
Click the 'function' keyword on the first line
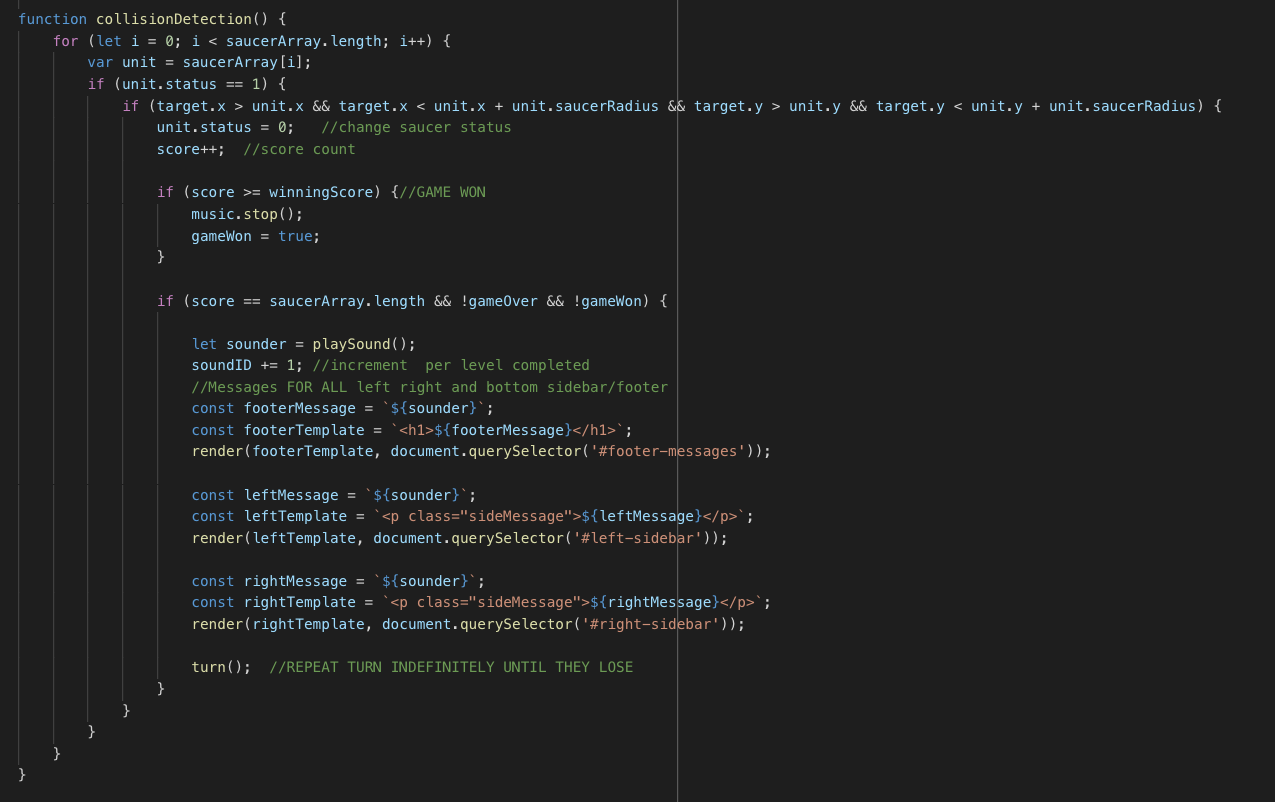52,19
